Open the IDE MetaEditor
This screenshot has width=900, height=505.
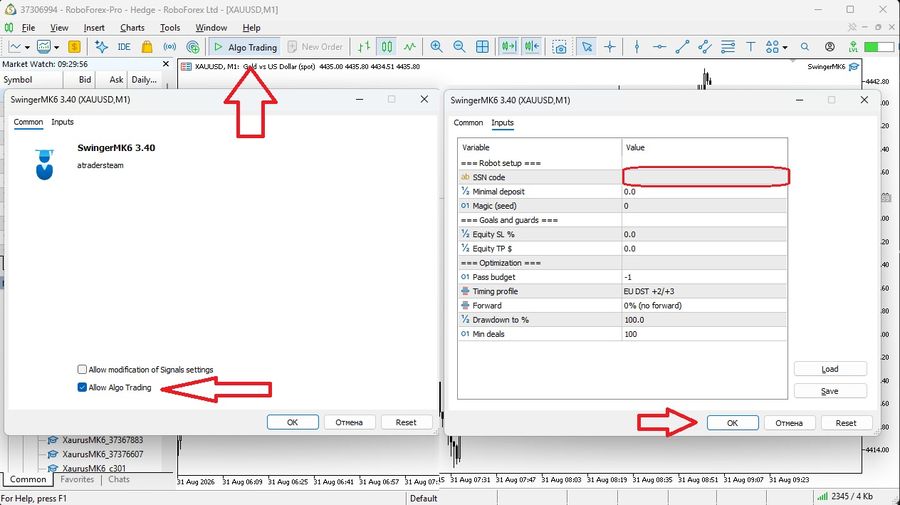pyautogui.click(x=124, y=47)
